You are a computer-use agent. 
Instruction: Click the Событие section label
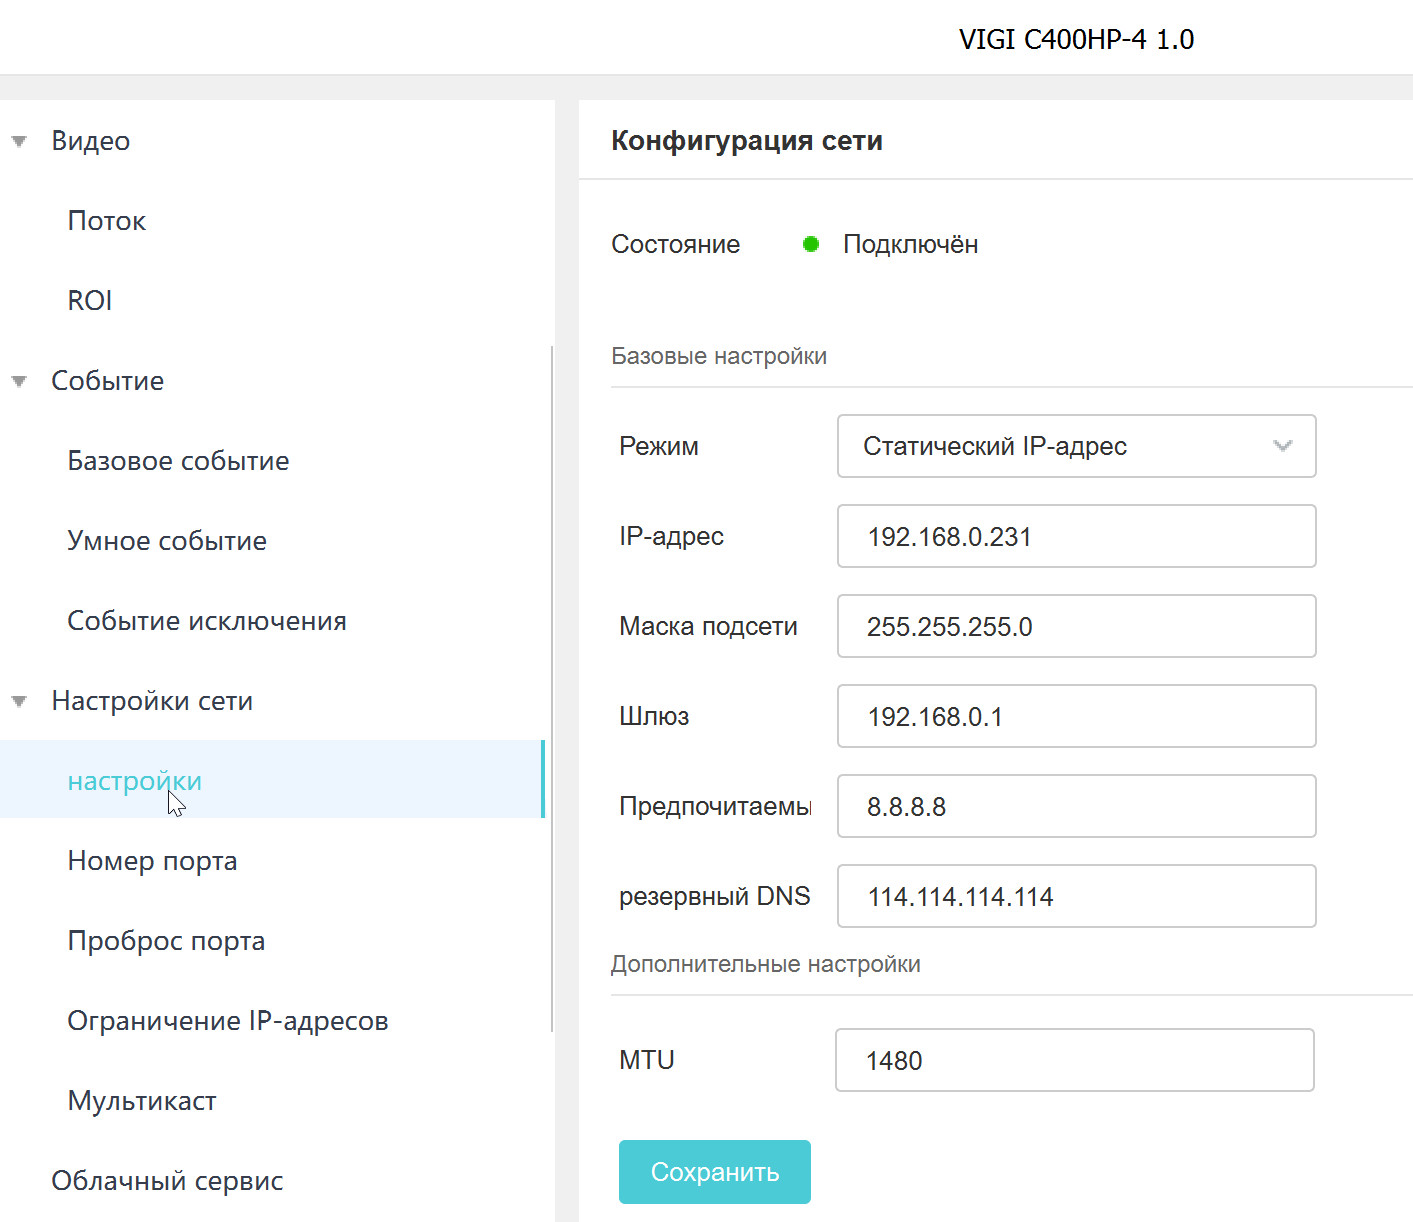pyautogui.click(x=108, y=381)
